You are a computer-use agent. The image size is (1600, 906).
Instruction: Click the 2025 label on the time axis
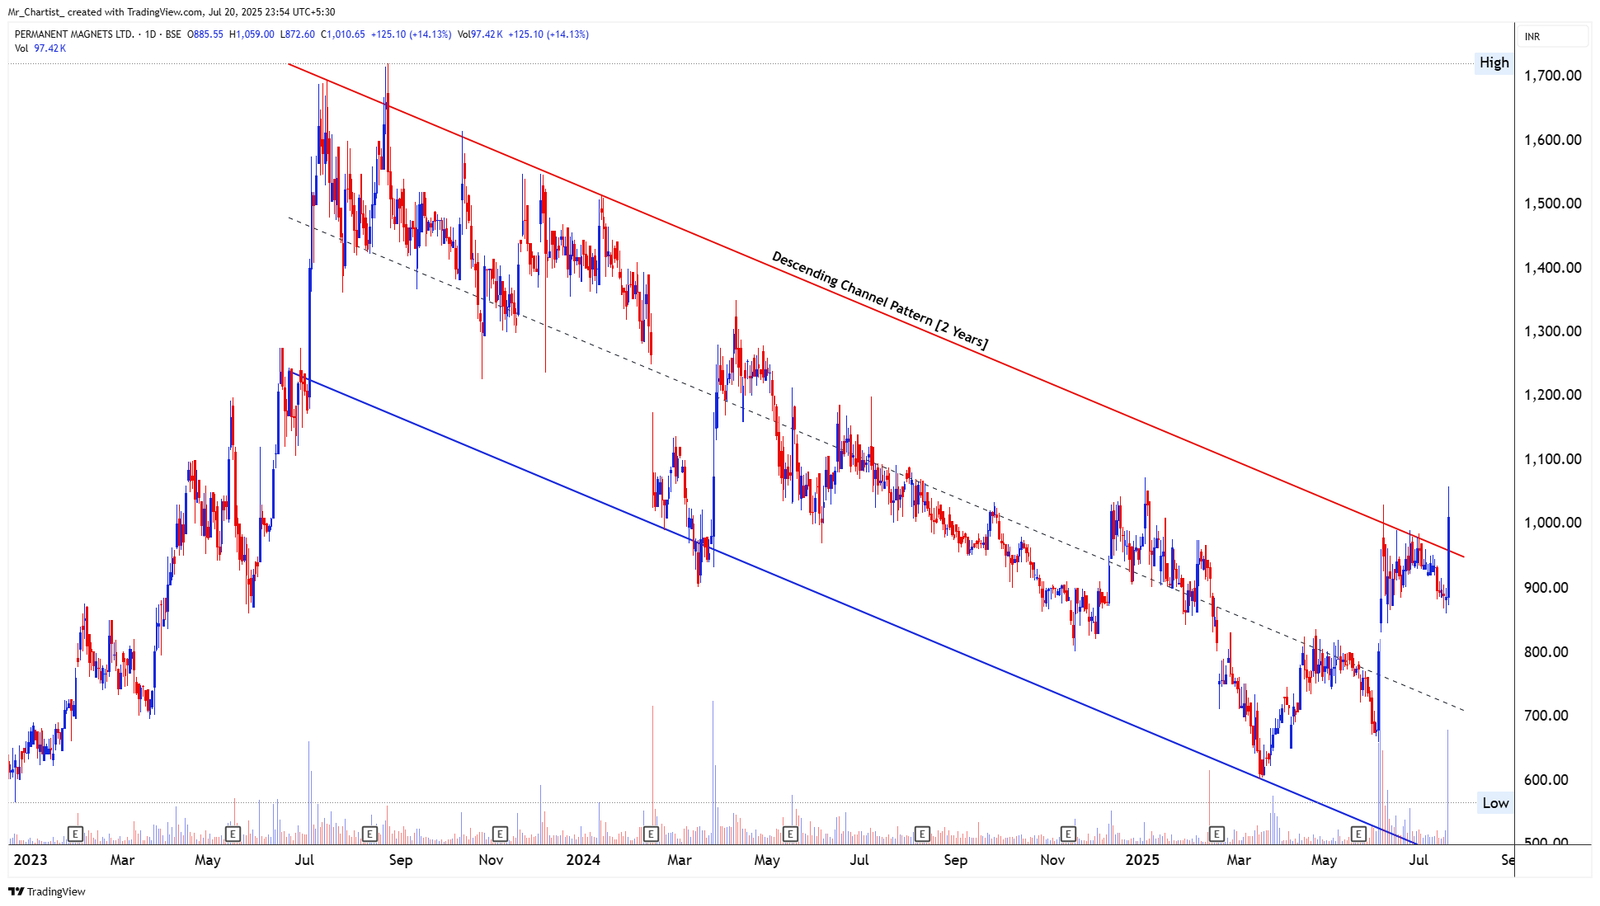[x=1144, y=860]
